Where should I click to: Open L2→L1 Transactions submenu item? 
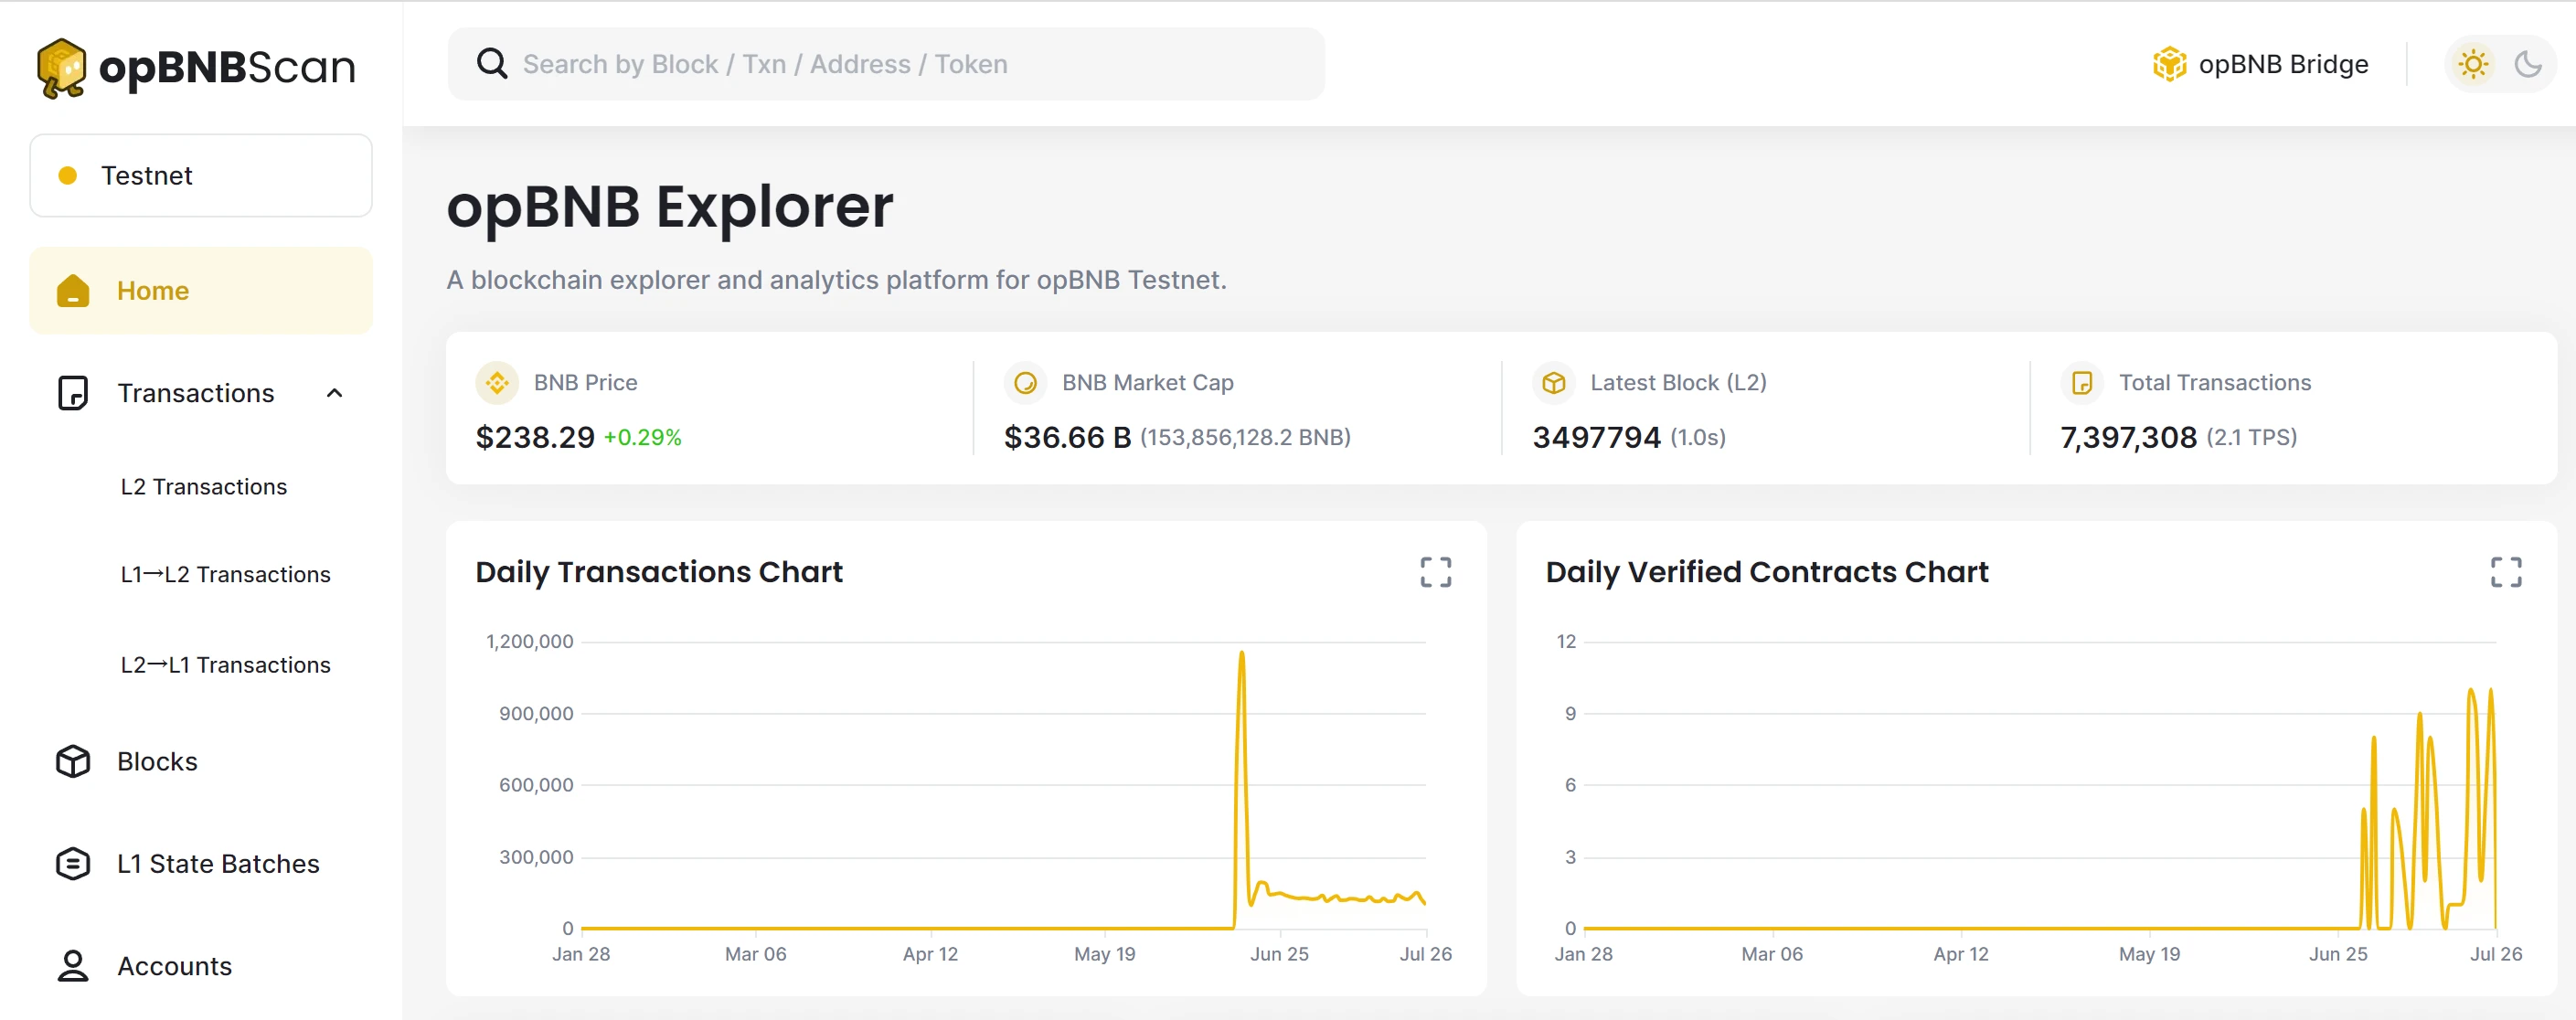click(x=225, y=665)
